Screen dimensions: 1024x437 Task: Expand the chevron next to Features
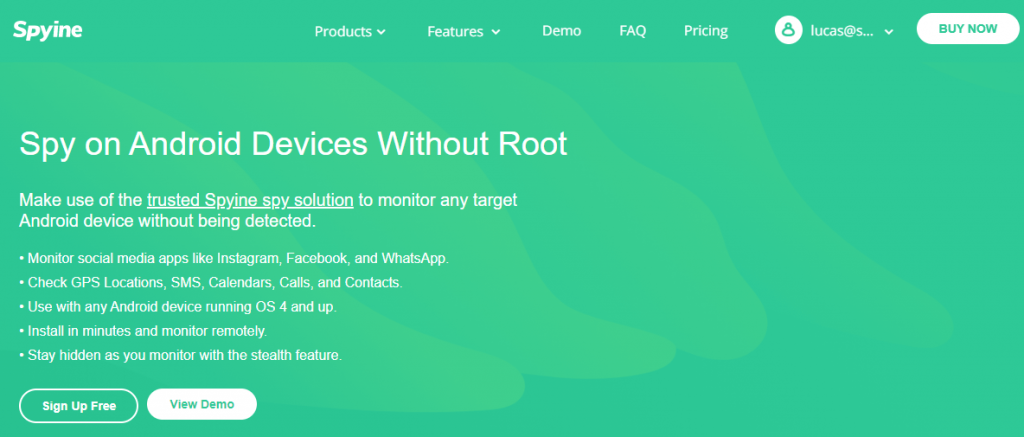point(495,32)
